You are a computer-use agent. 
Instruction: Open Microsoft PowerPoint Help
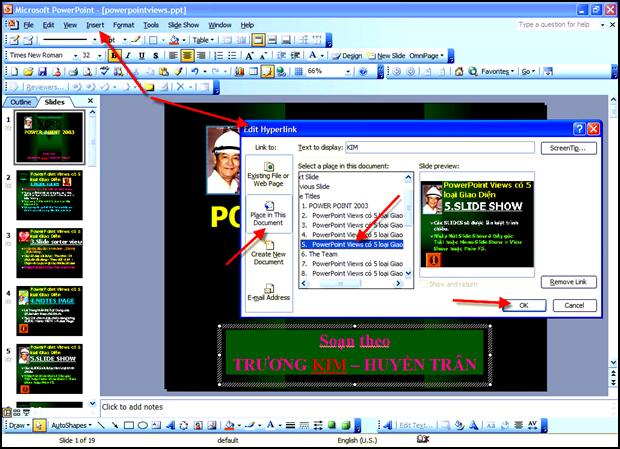pos(363,72)
